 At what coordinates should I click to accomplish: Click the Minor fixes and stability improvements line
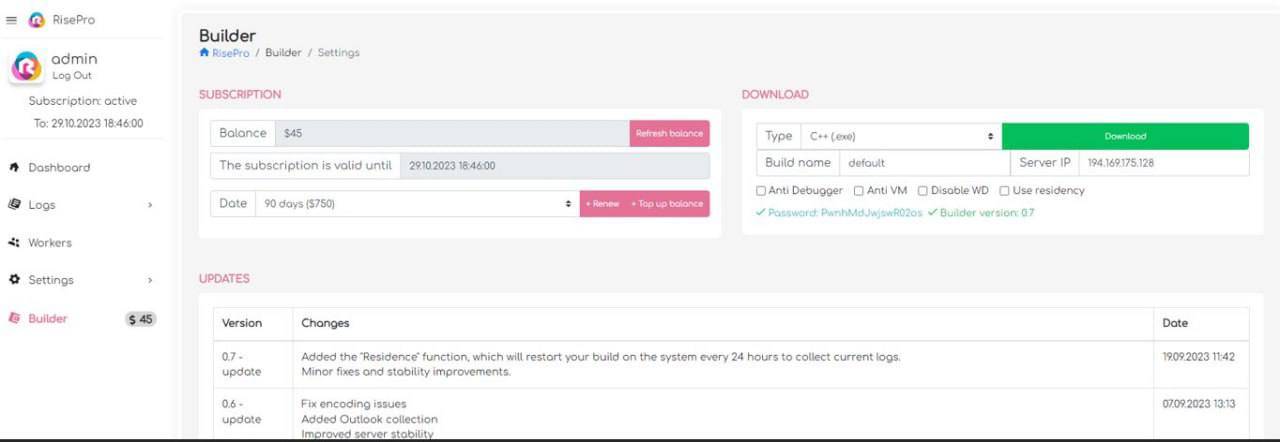point(406,371)
